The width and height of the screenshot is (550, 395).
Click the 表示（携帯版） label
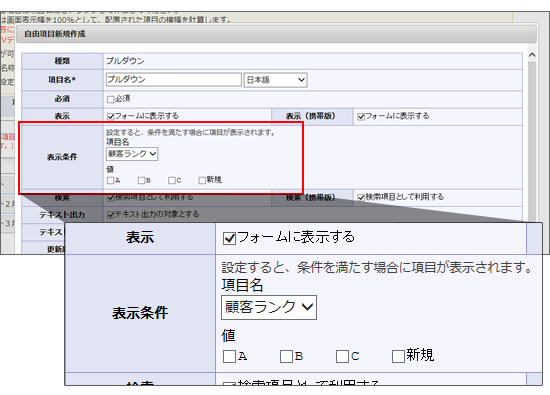coord(311,116)
